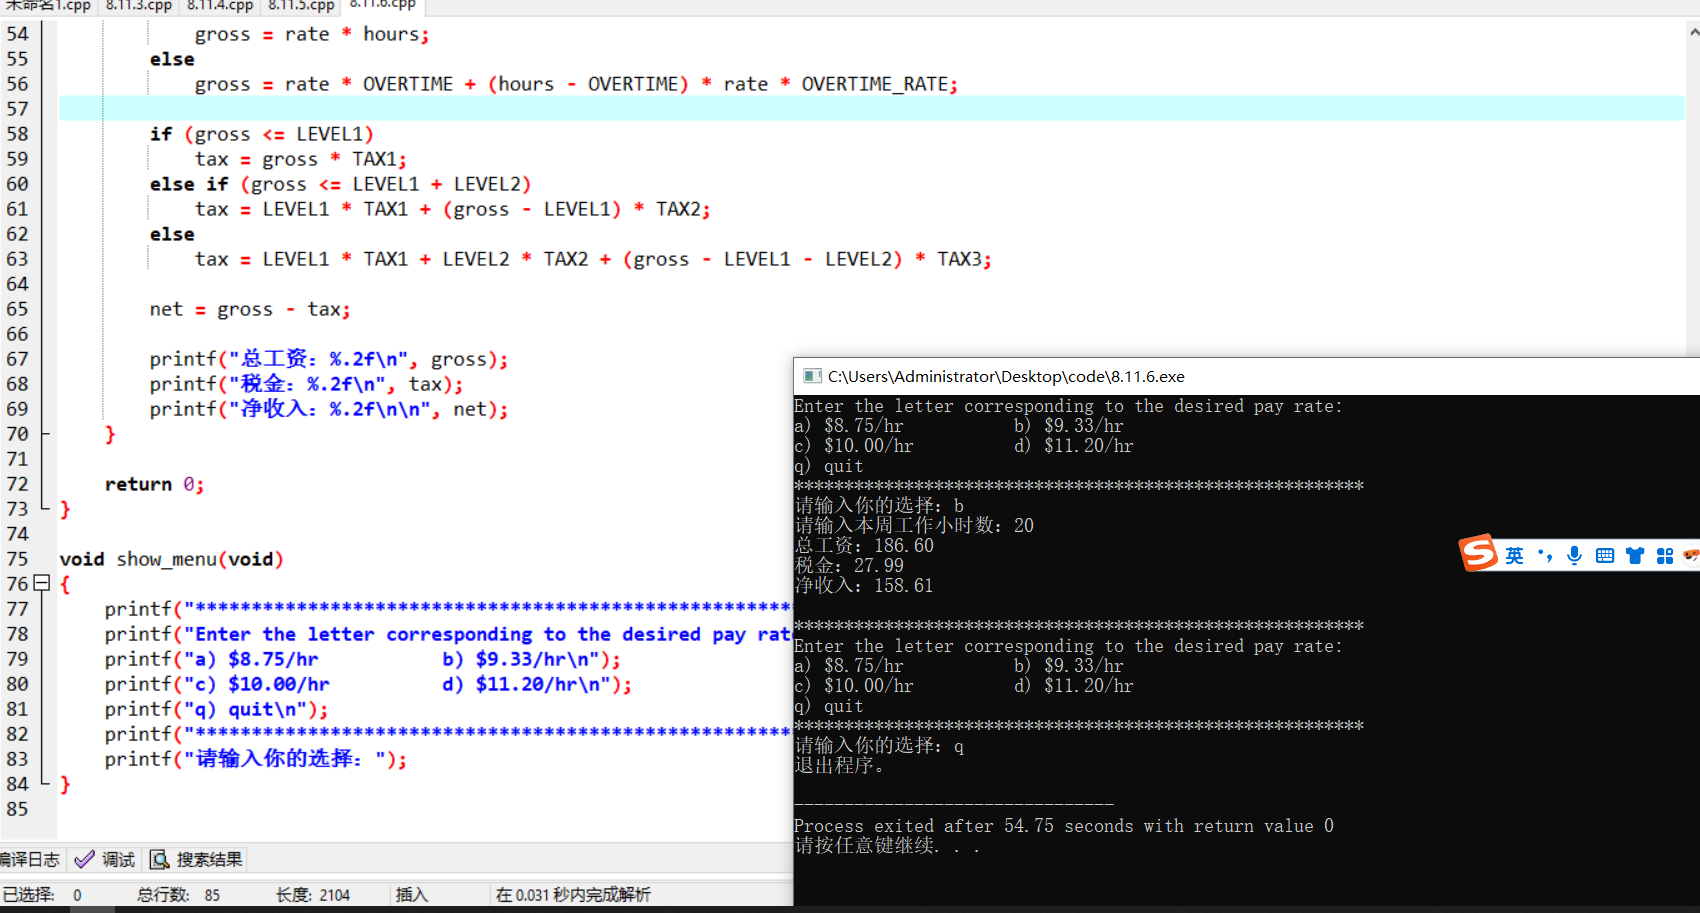Open the 编译日志 compile log tab
The image size is (1700, 913).
pyautogui.click(x=30, y=859)
